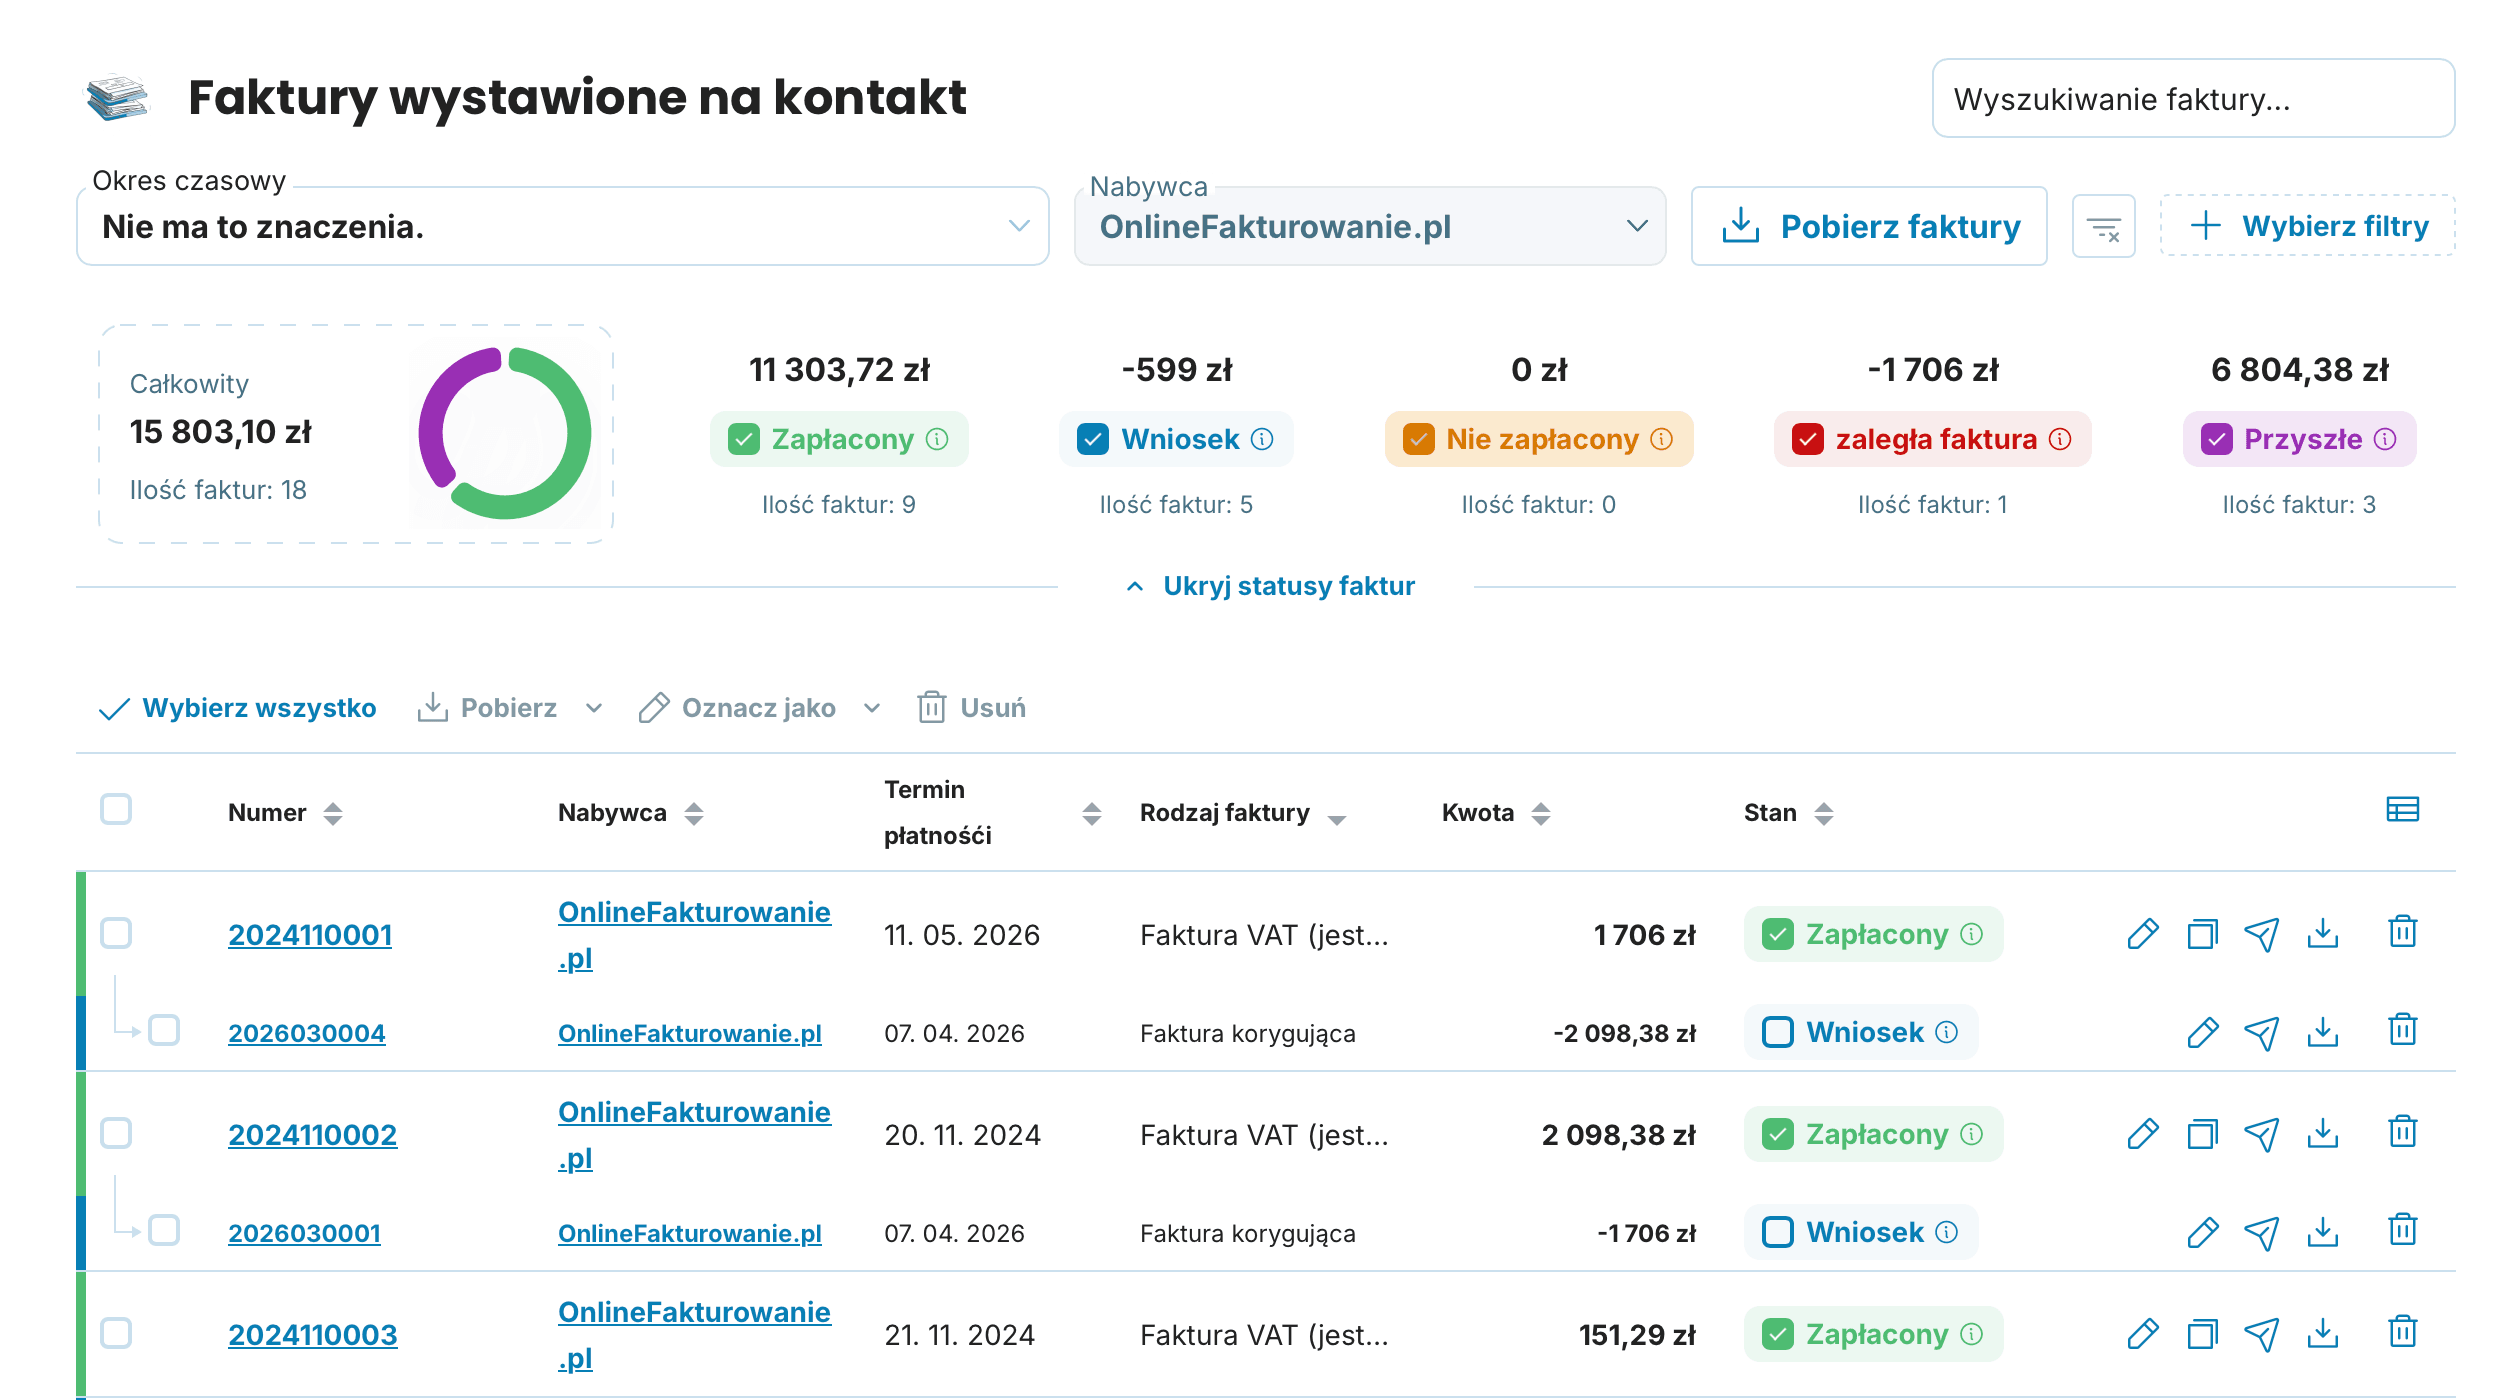Edit invoice 2024110001 with pencil icon
This screenshot has width=2518, height=1400.
point(2142,934)
